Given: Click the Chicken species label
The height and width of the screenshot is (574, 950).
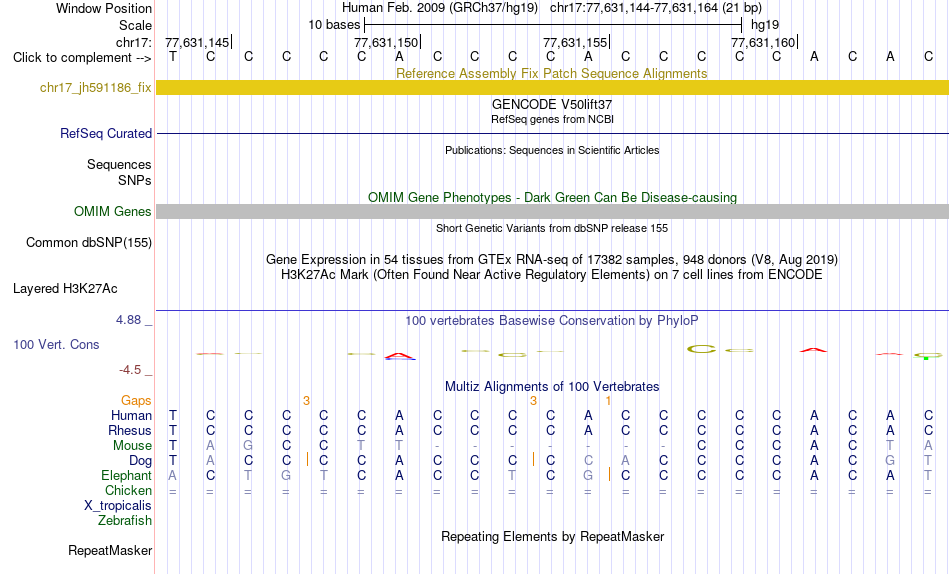Looking at the screenshot, I should (128, 490).
